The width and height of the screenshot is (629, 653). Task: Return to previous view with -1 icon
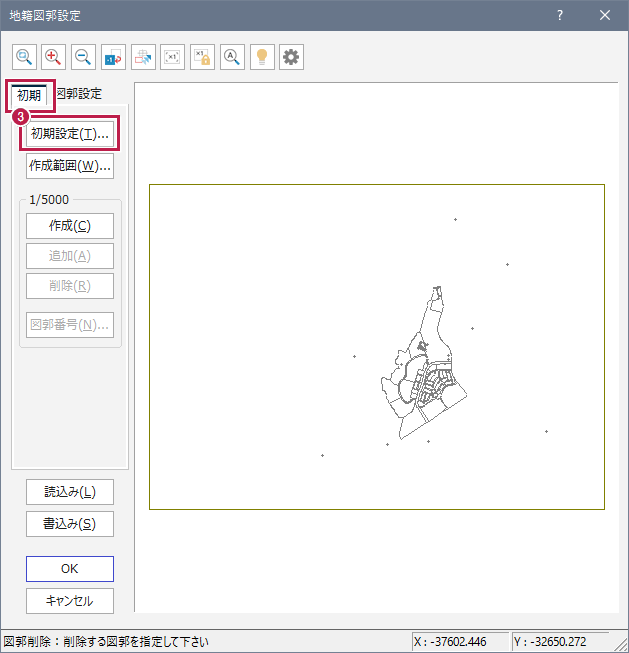coord(113,57)
